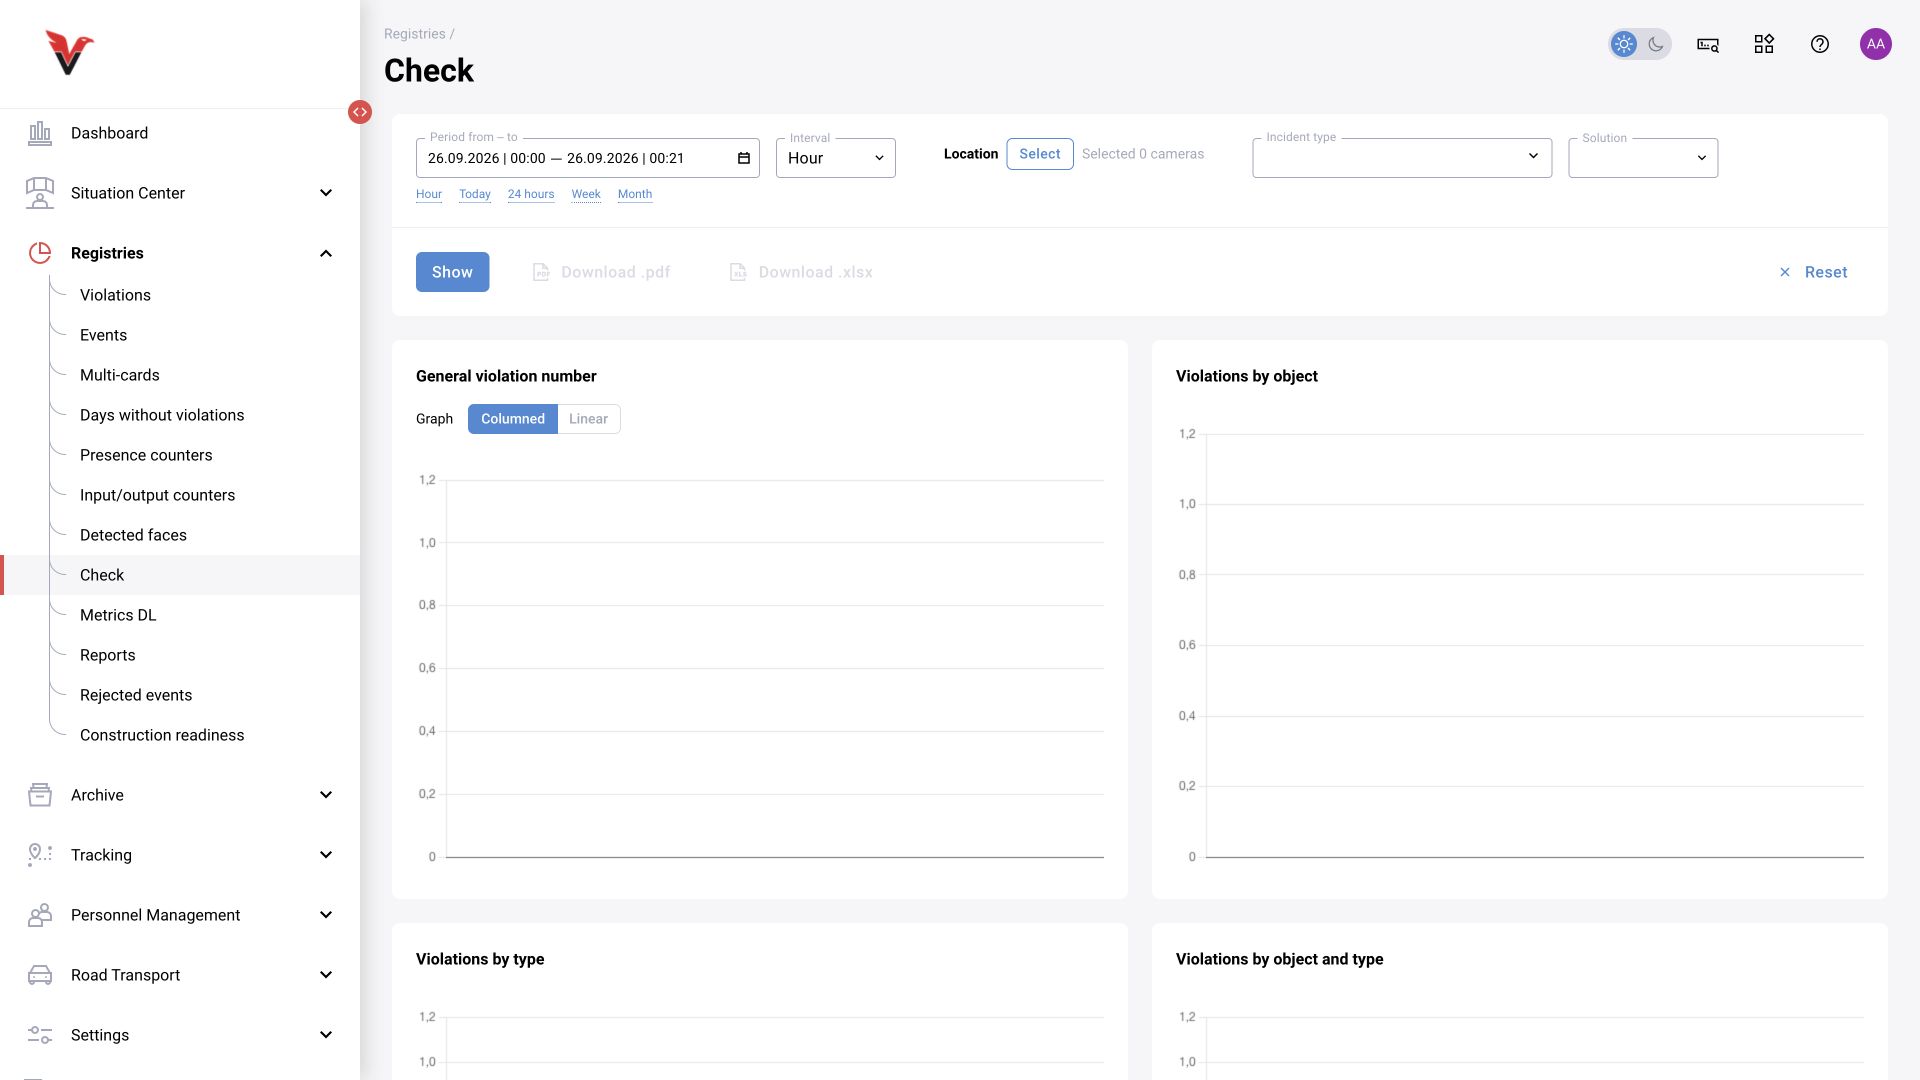Image resolution: width=1920 pixels, height=1080 pixels.
Task: Click the Road Transport car icon
Action: 40,975
